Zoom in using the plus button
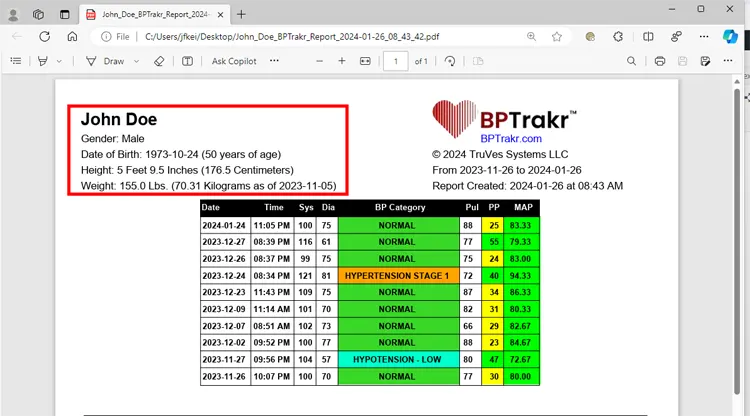Viewport: 750px width, 416px height. pos(342,61)
